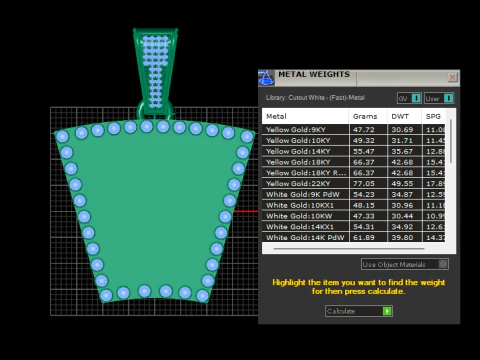This screenshot has width=480, height=360.
Task: Click the 30.69 DWT value
Action: (402, 130)
